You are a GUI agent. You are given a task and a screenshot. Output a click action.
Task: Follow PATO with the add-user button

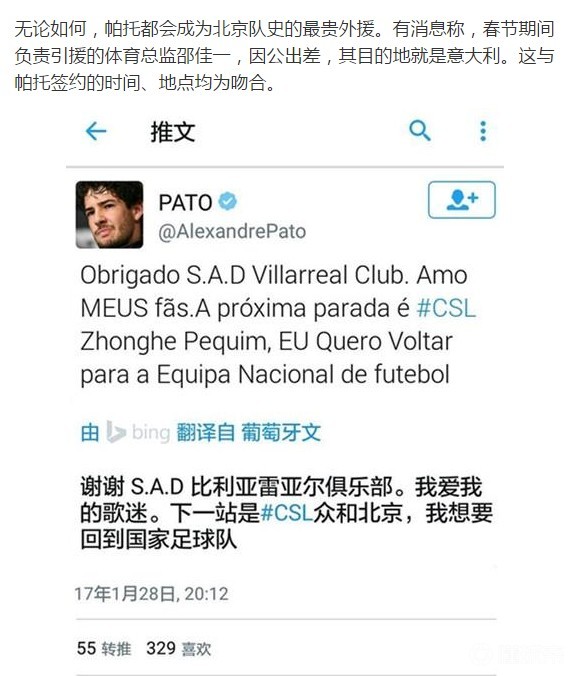tap(462, 200)
